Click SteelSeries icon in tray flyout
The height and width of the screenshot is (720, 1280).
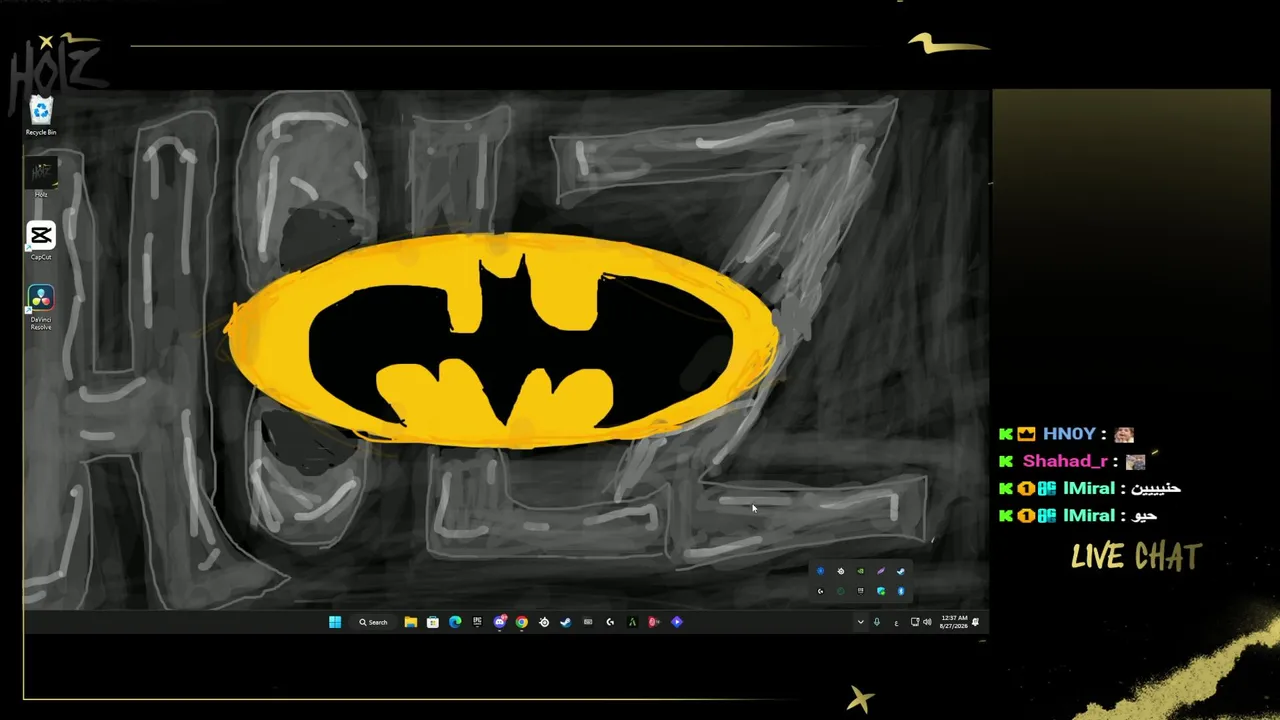coord(841,571)
